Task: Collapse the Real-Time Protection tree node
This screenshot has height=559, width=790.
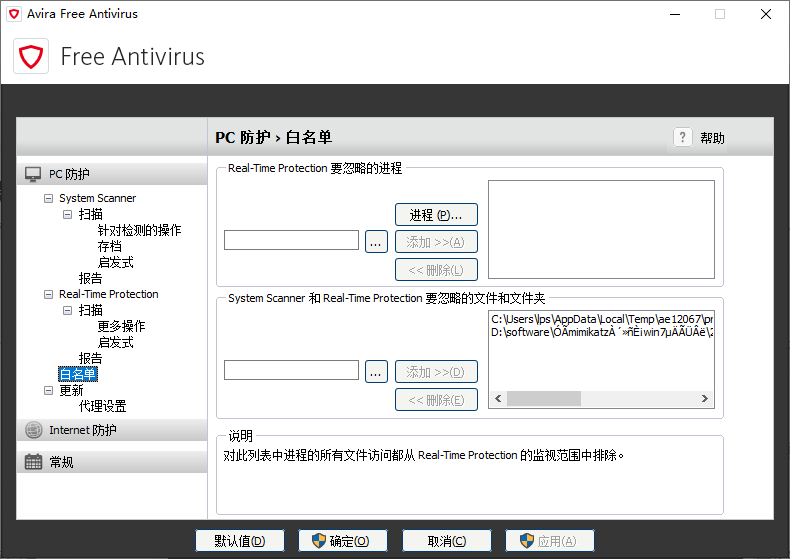Action: [x=48, y=295]
